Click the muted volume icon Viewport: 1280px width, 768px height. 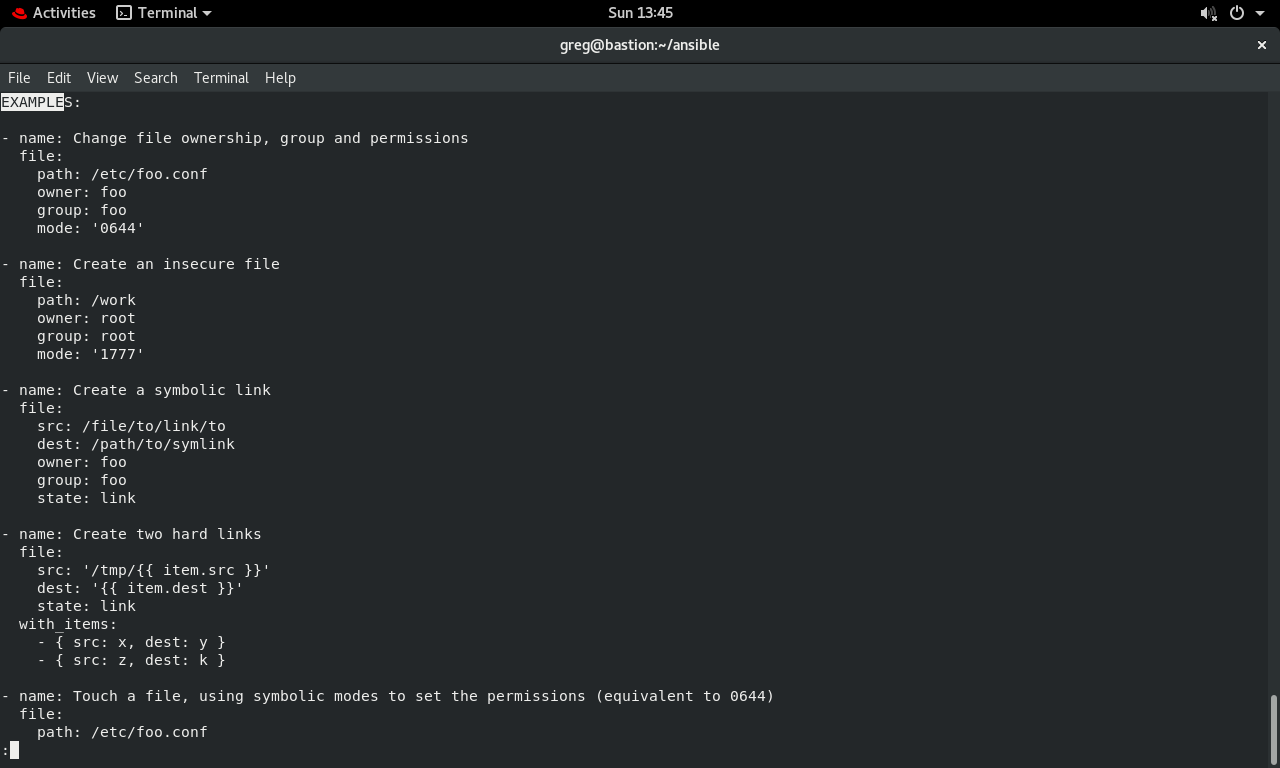(x=1208, y=13)
